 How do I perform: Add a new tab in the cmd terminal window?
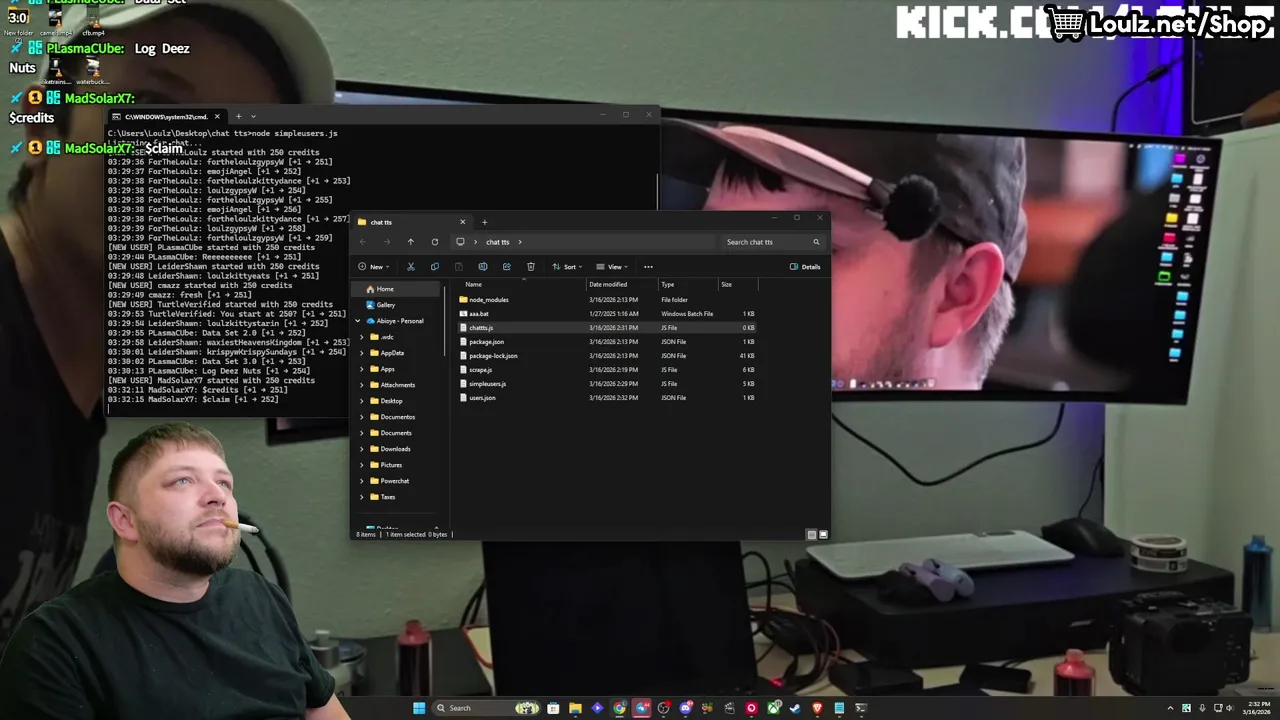tap(238, 116)
